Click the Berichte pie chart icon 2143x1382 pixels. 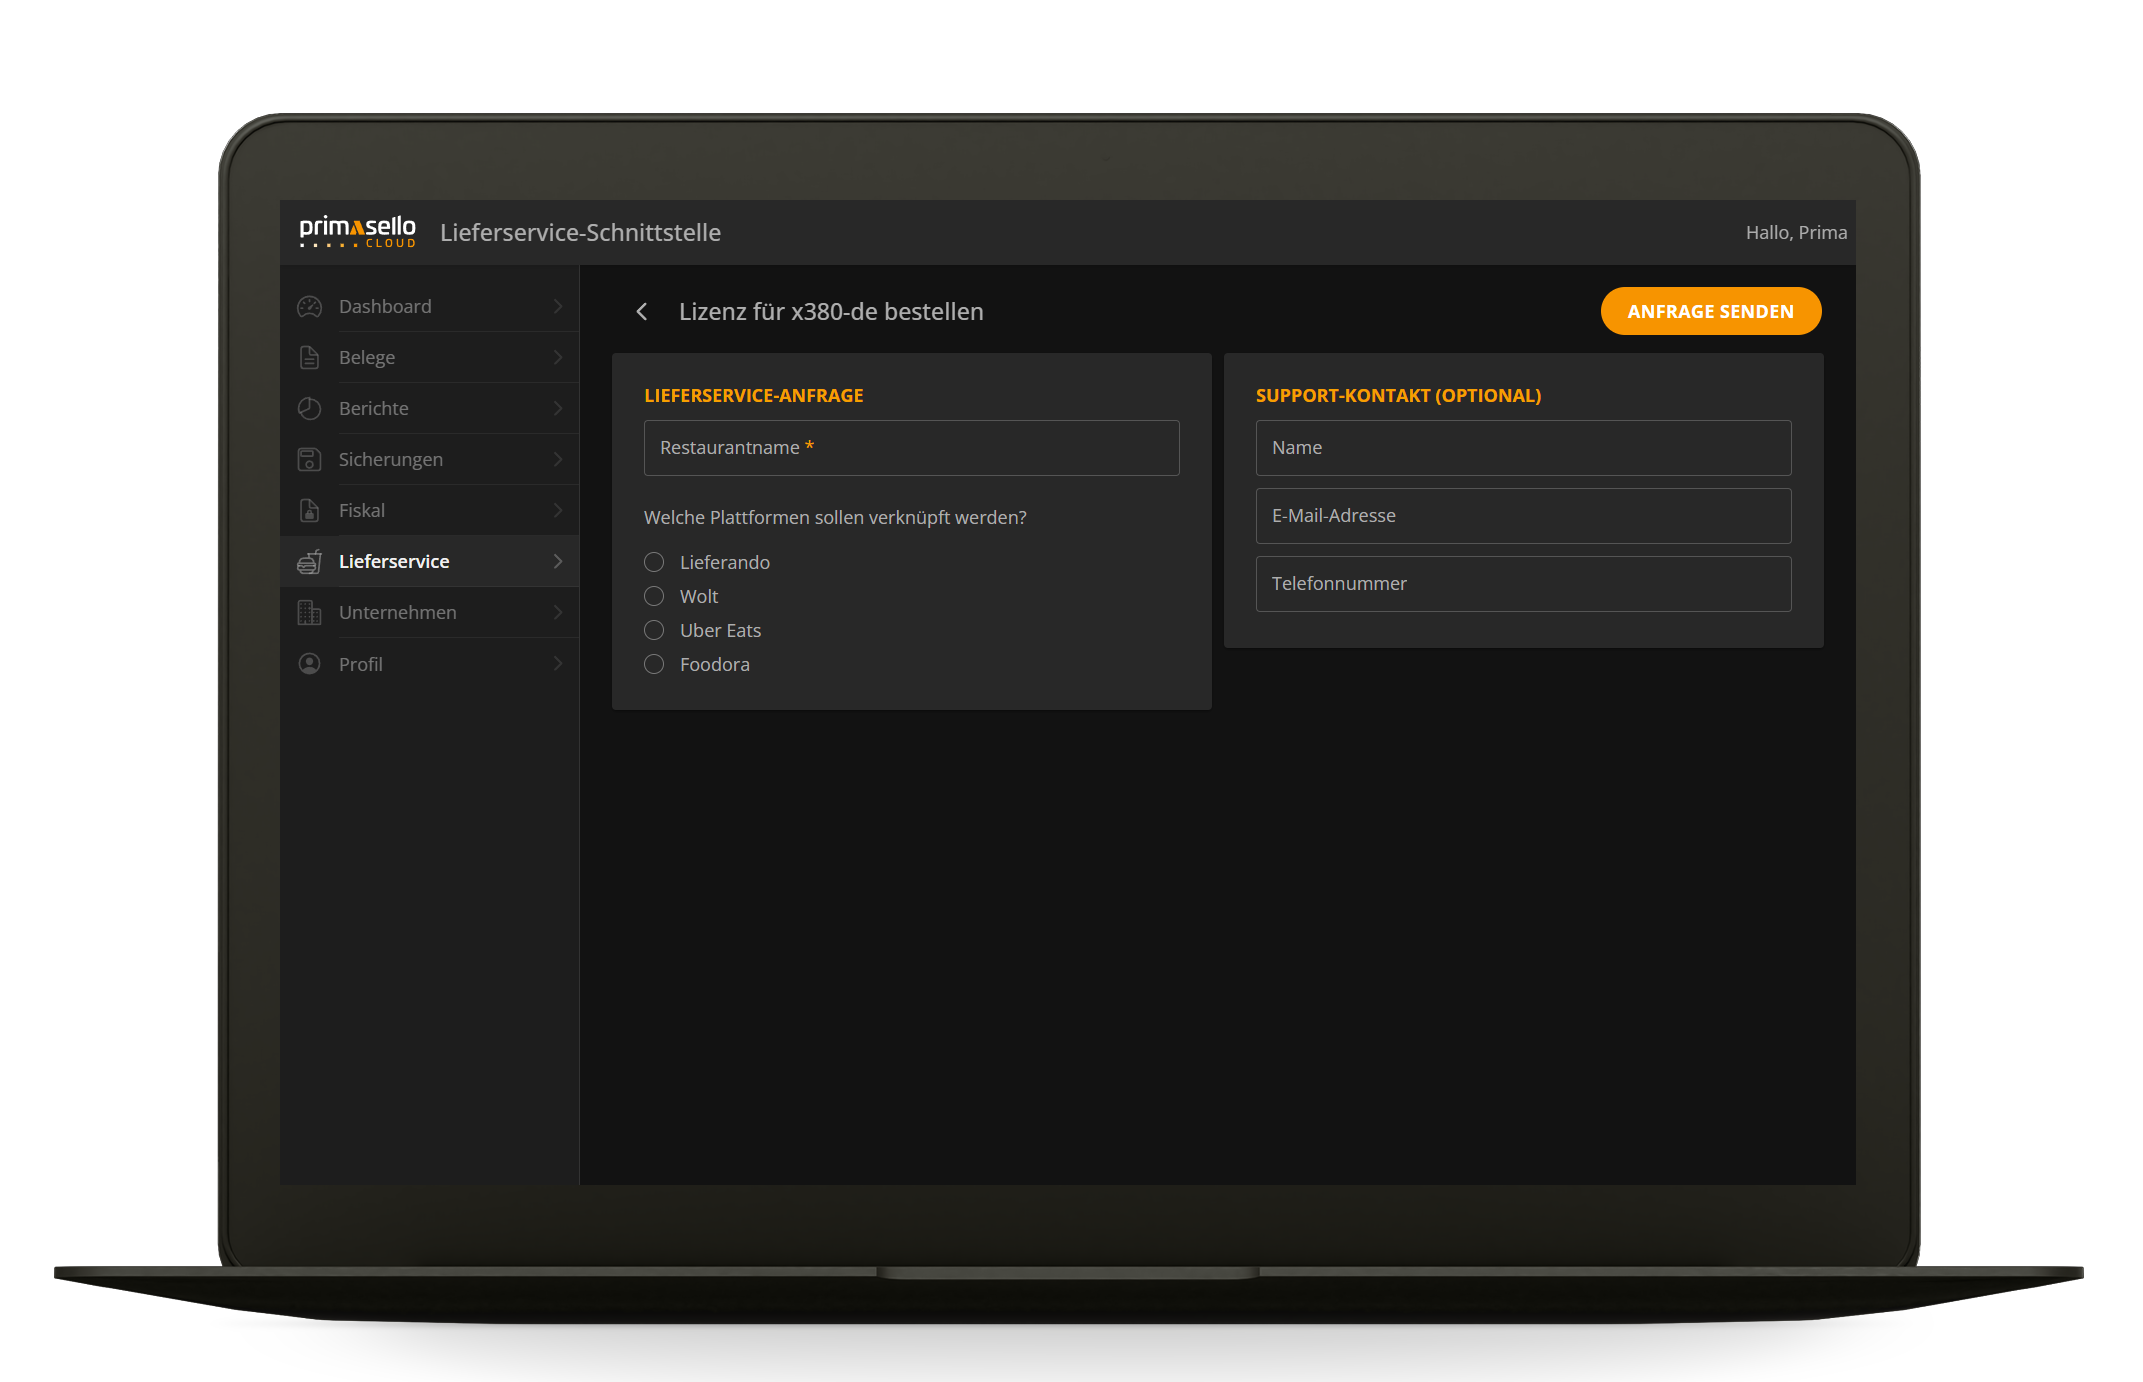coord(310,409)
